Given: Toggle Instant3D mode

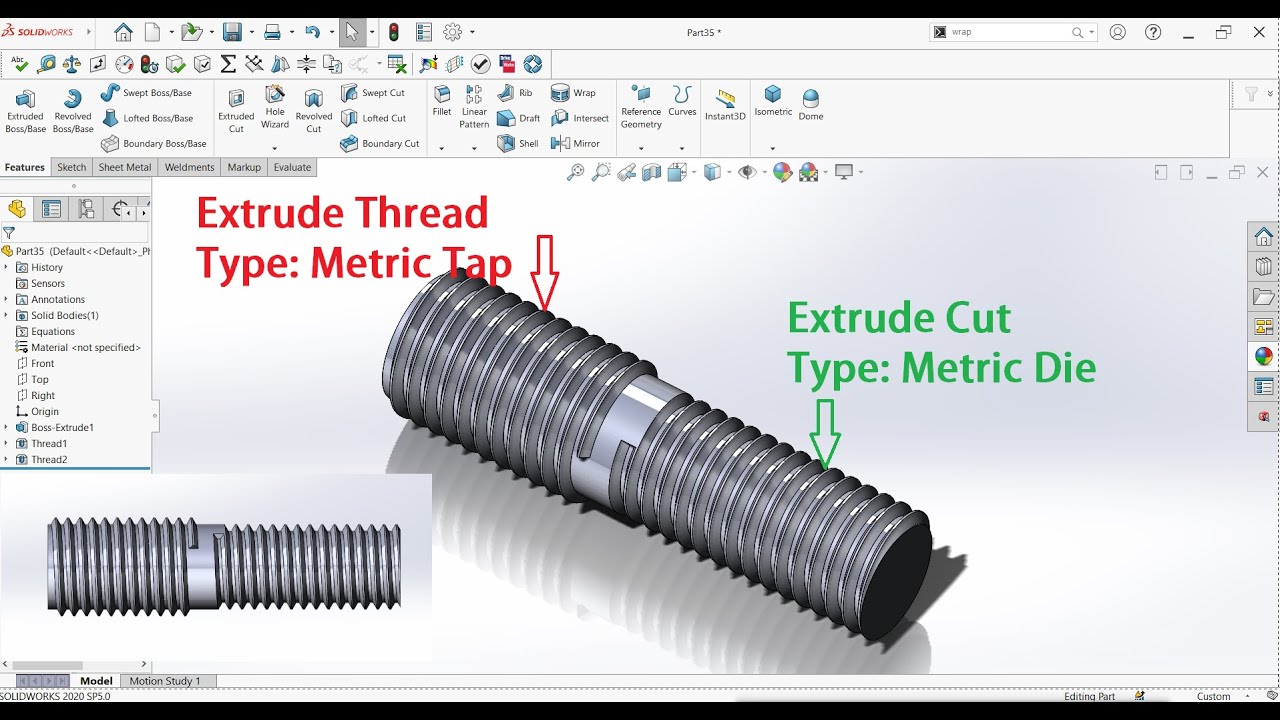Looking at the screenshot, I should [725, 104].
